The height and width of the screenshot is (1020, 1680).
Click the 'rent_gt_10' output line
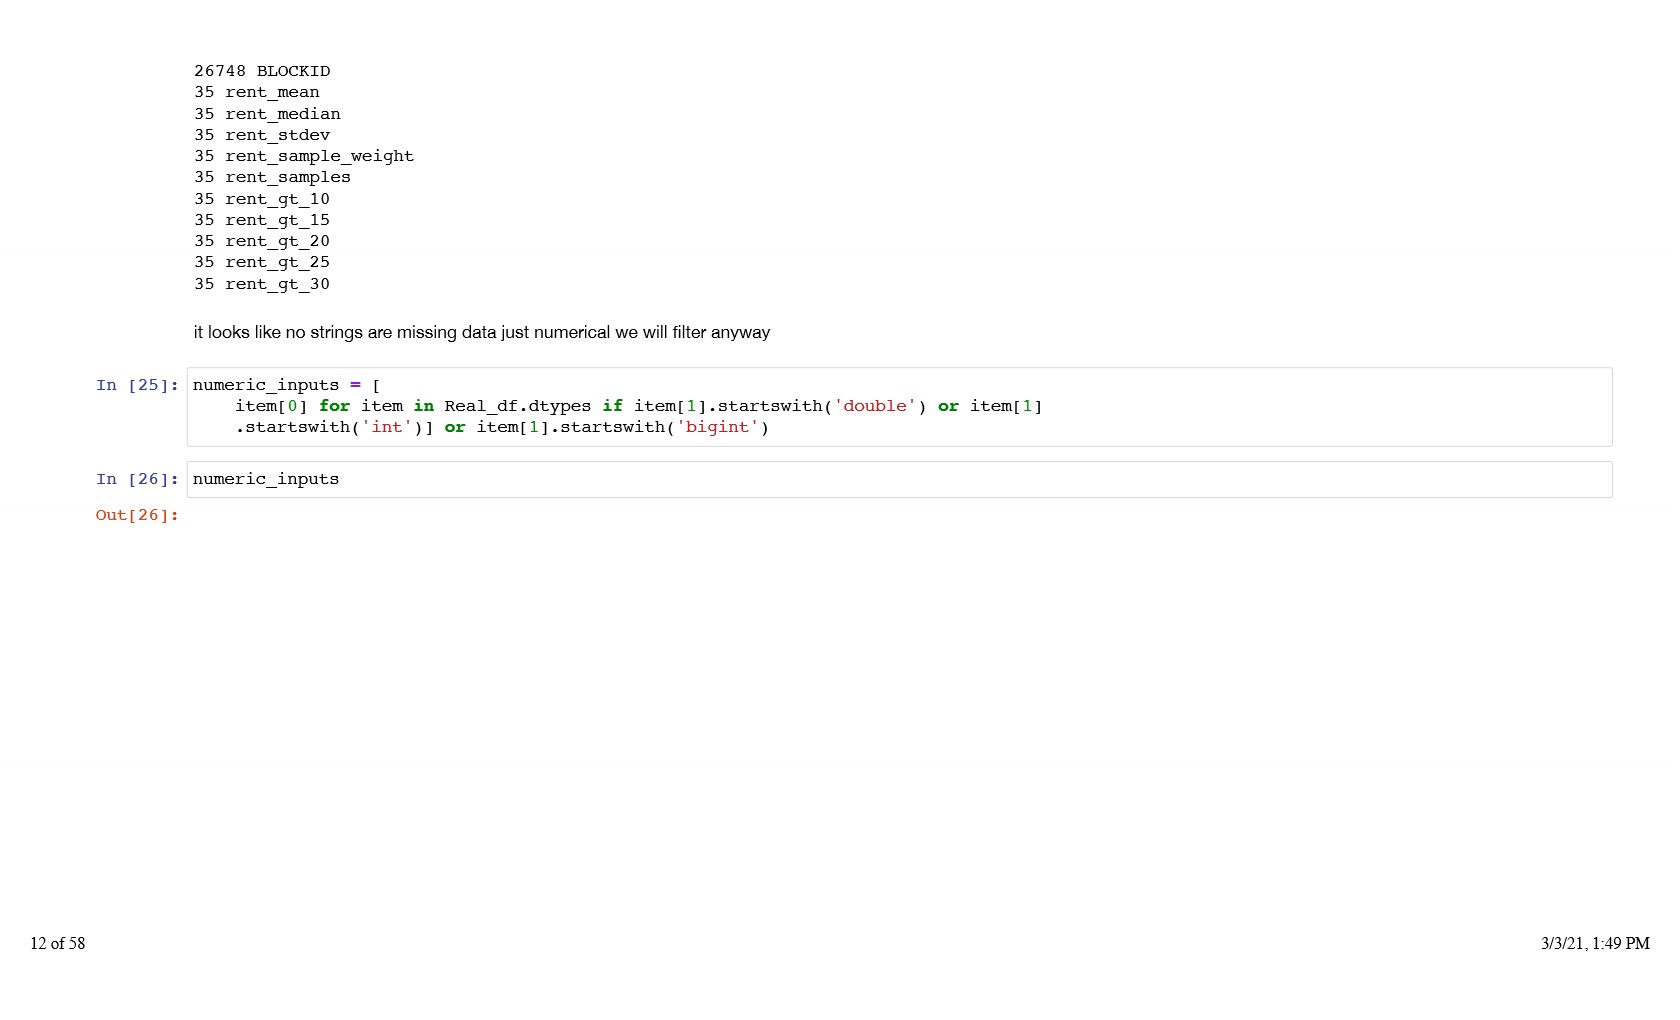(262, 199)
